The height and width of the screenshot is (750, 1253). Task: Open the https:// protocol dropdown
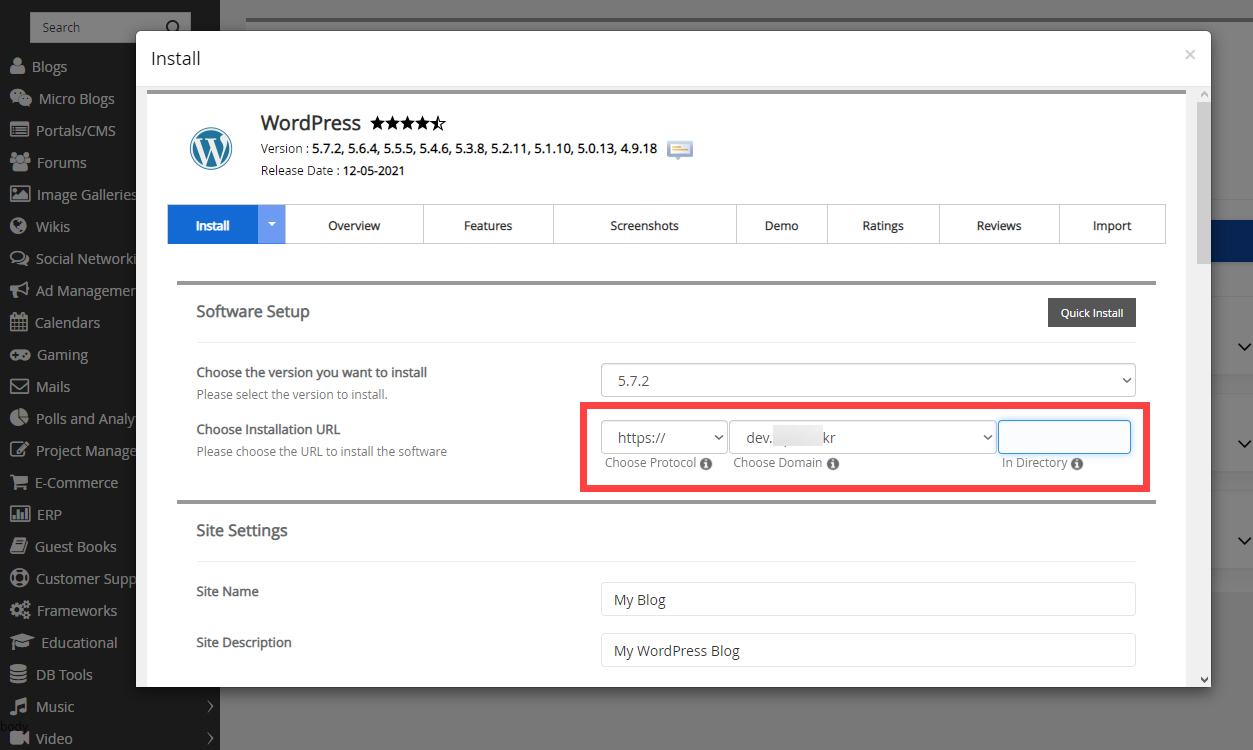664,437
